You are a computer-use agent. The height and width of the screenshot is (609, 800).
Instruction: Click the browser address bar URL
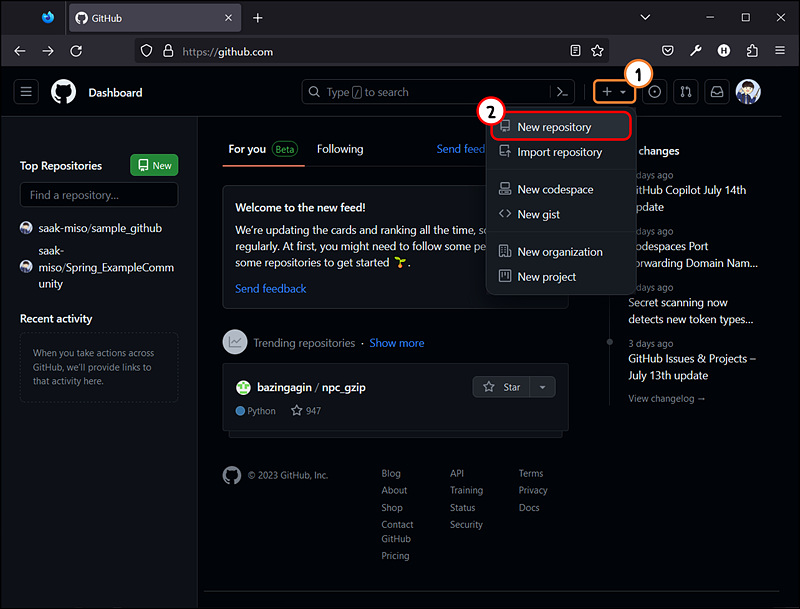(x=227, y=52)
